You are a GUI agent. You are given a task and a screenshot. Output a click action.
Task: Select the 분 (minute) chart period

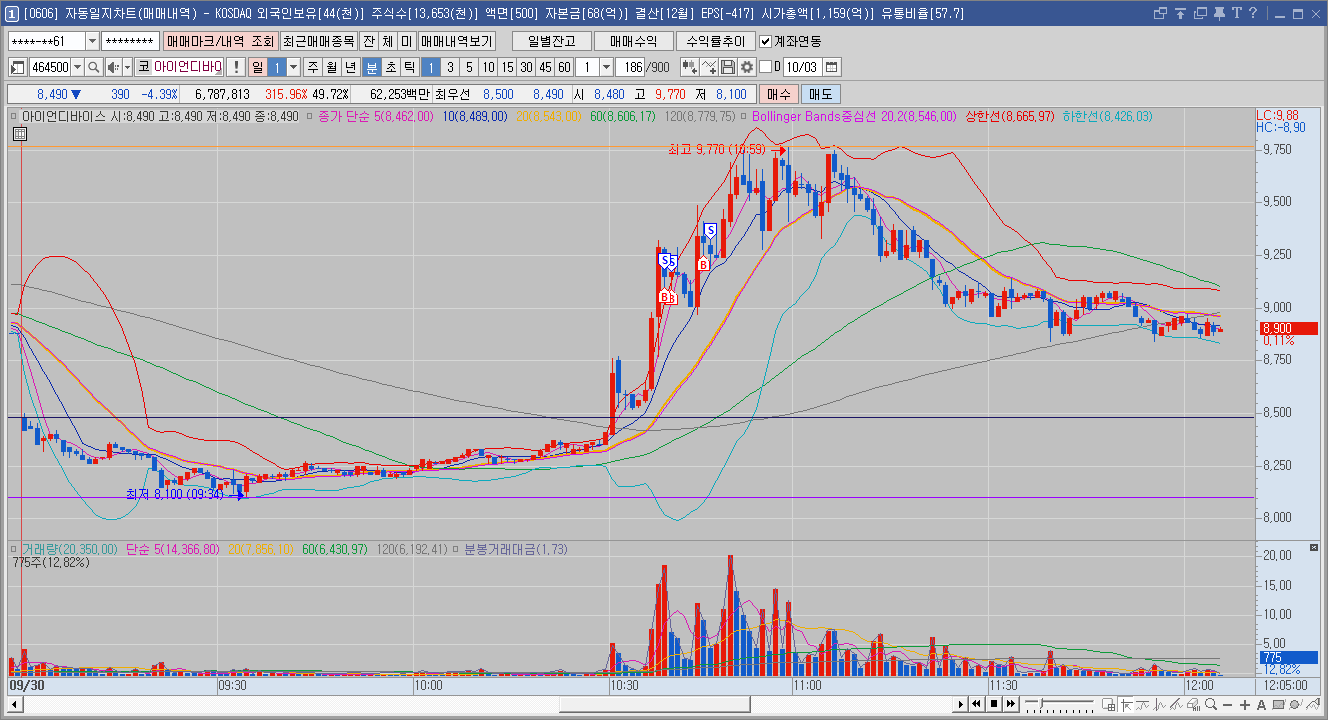372,67
